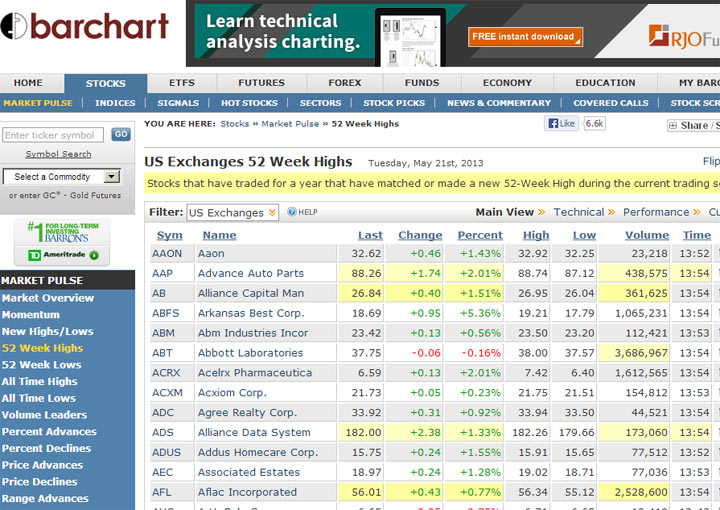
Task: Open the STOCK PICKS submenu item
Action: (x=394, y=103)
